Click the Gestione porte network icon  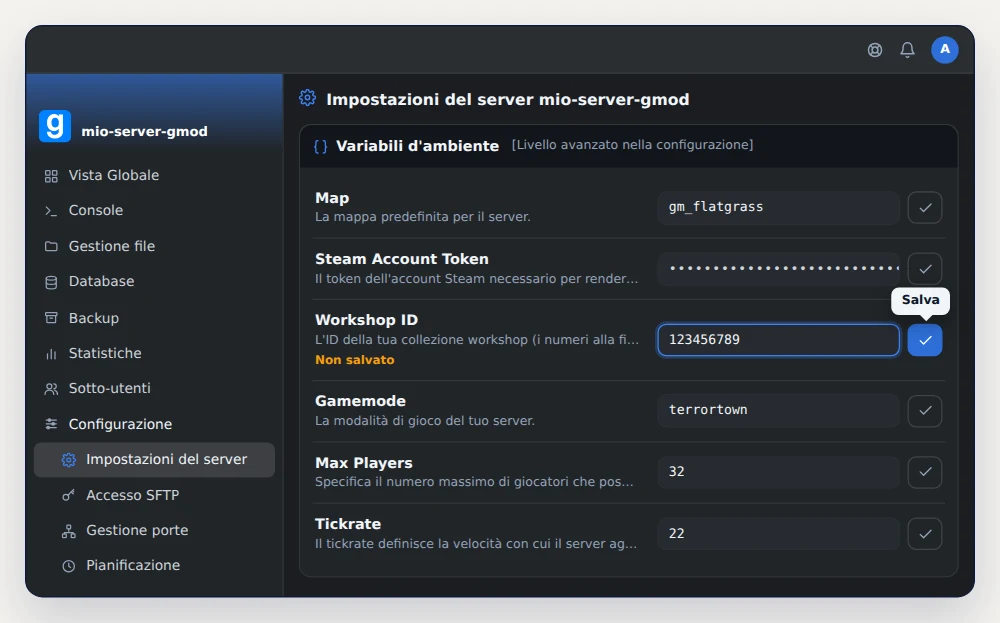68,531
